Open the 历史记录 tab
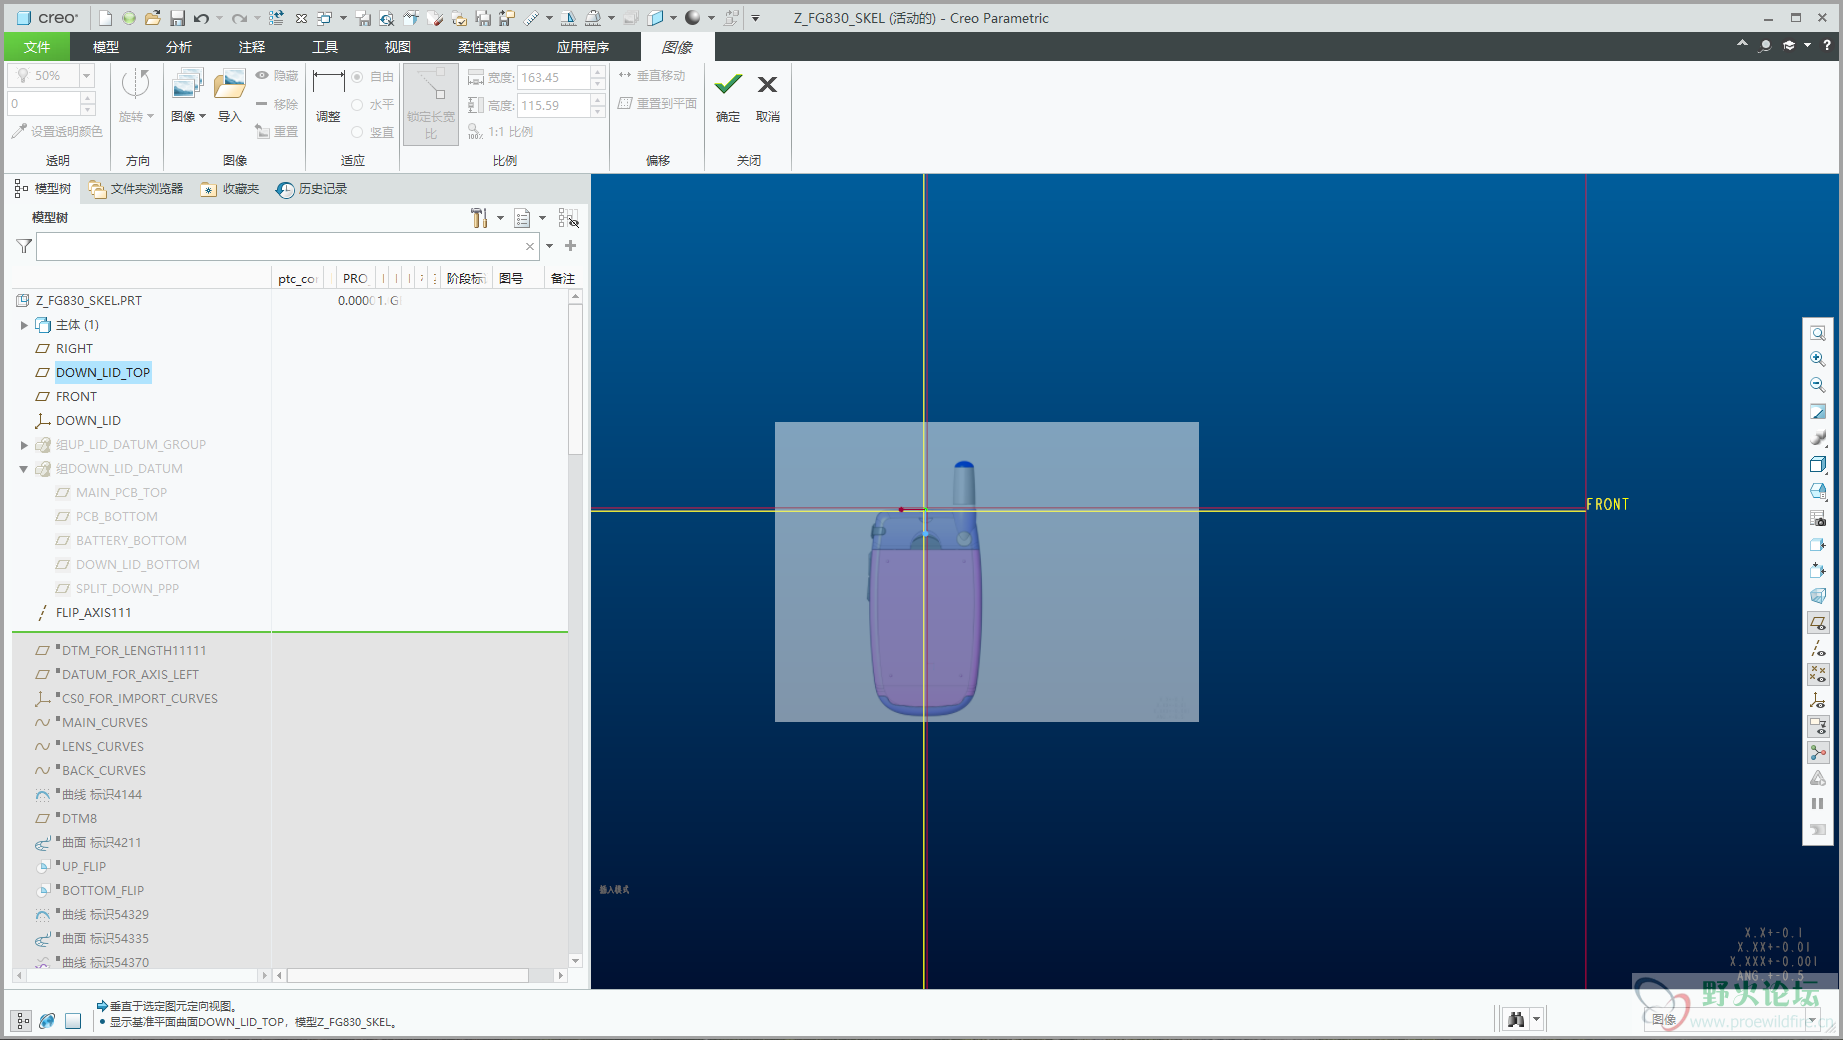Image resolution: width=1843 pixels, height=1040 pixels. (312, 189)
